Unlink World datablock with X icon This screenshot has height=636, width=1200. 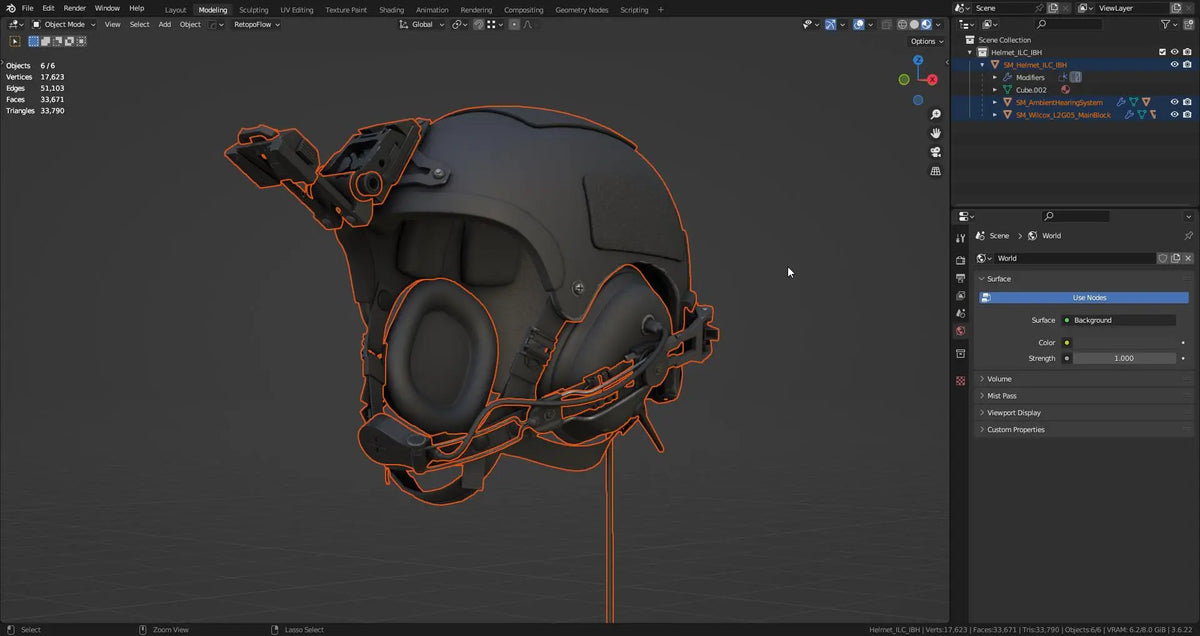(1188, 258)
